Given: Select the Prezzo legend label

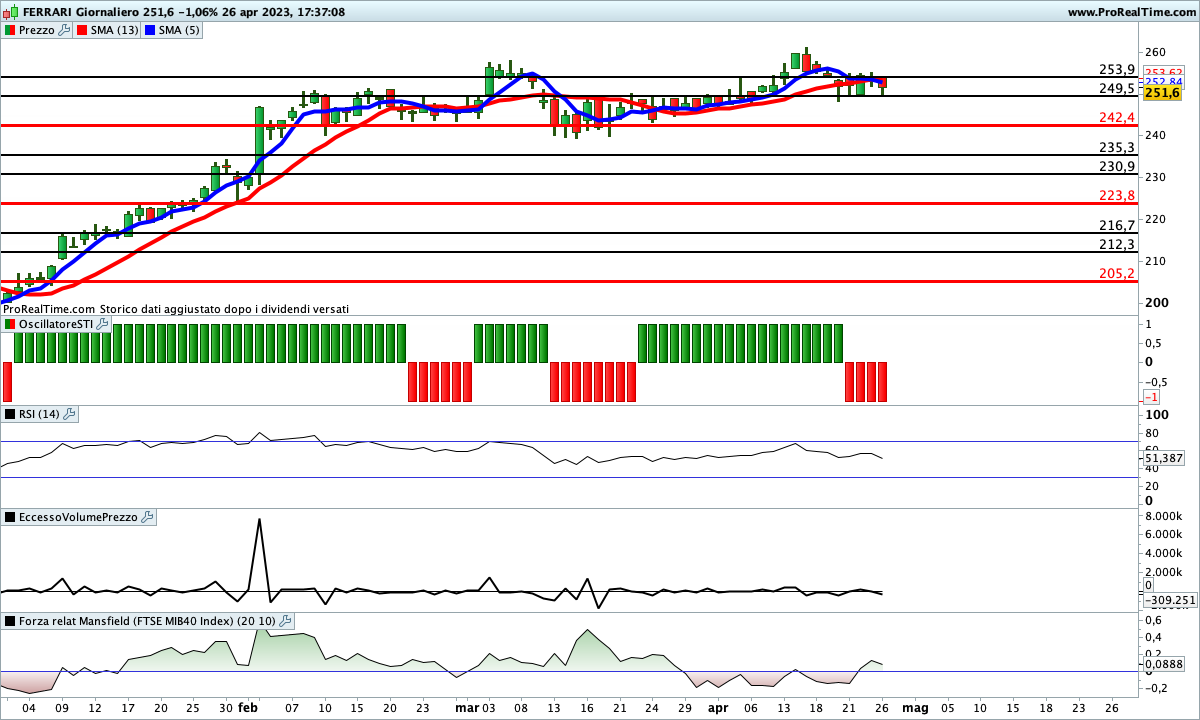Looking at the screenshot, I should point(37,30).
